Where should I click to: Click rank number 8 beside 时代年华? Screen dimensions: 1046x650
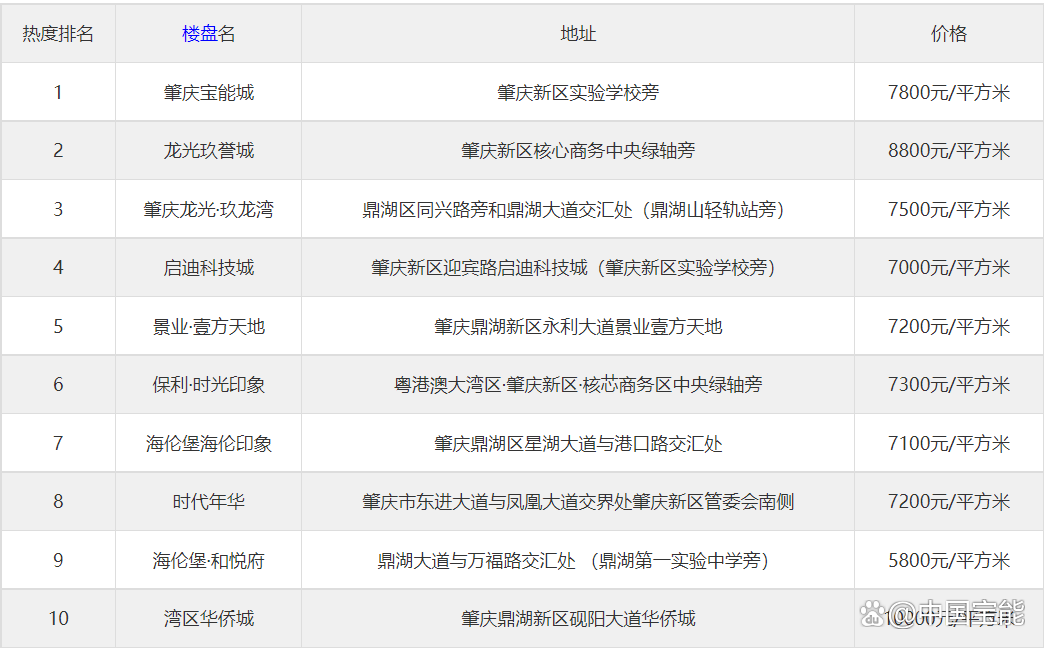click(58, 501)
